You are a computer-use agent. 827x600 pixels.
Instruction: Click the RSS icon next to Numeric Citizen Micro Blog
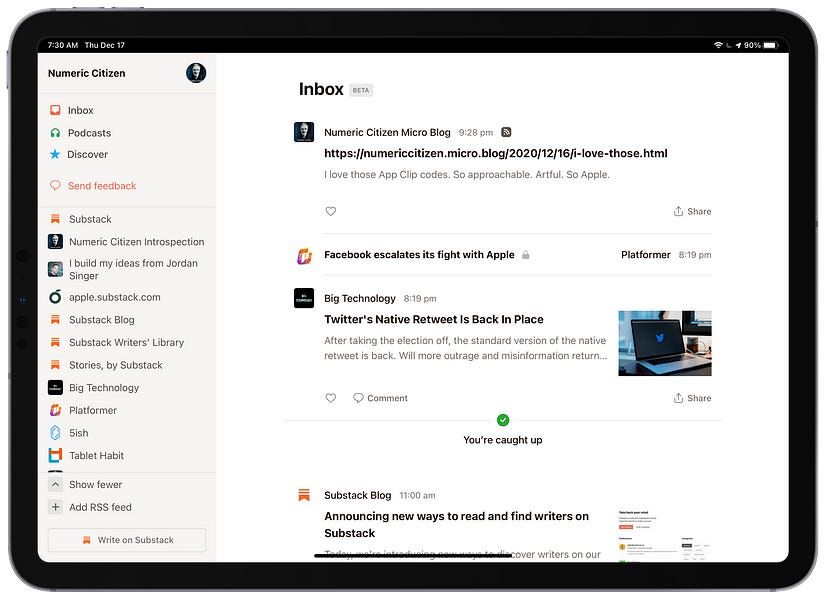[506, 131]
